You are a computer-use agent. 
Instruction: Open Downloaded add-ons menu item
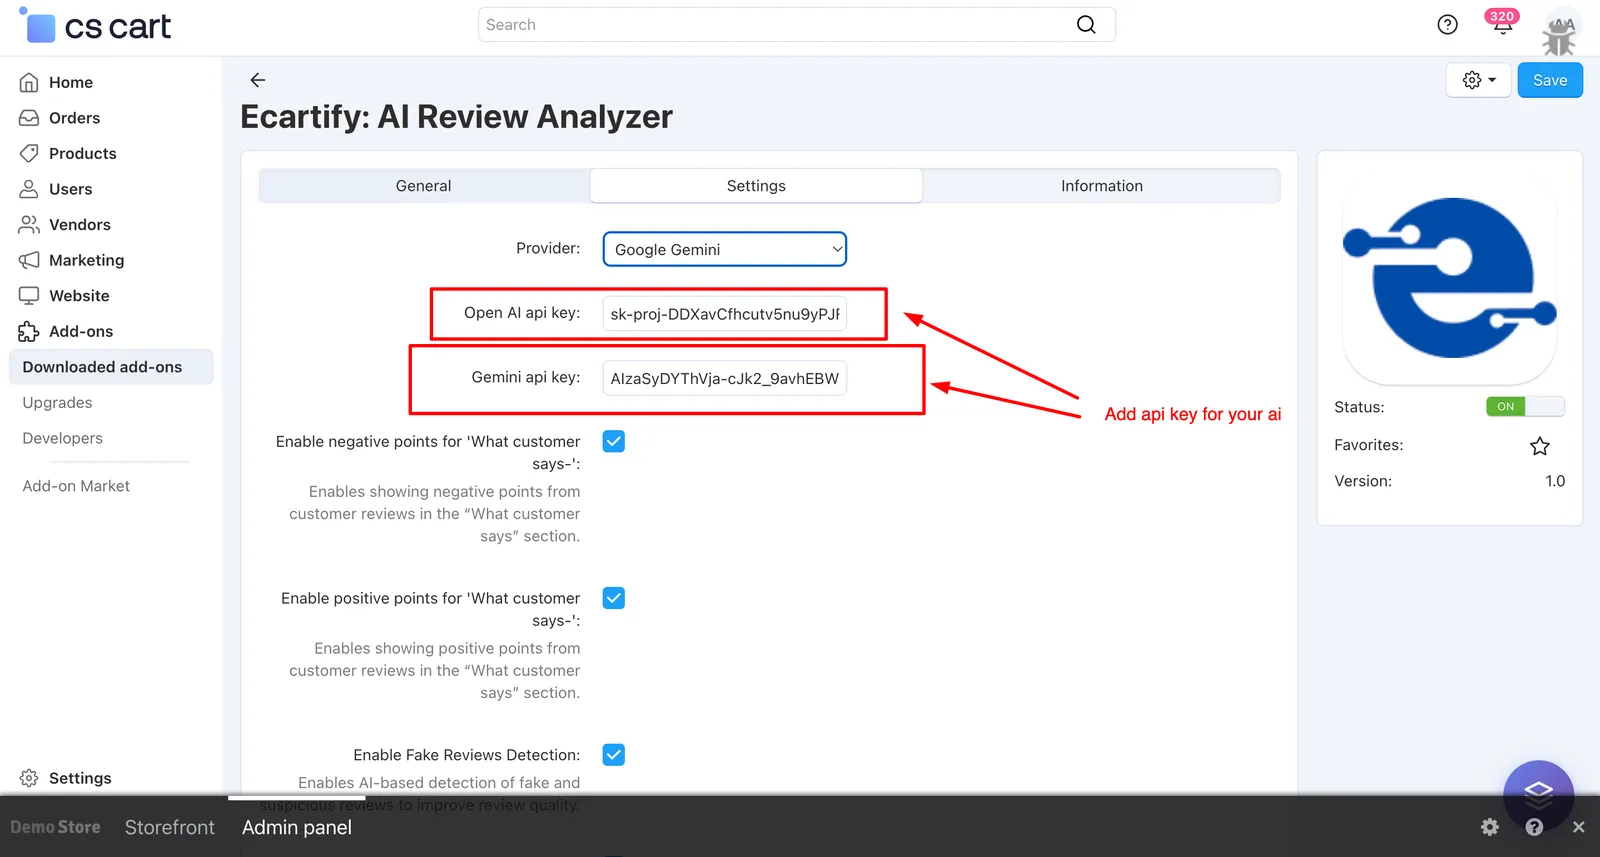tap(111, 367)
